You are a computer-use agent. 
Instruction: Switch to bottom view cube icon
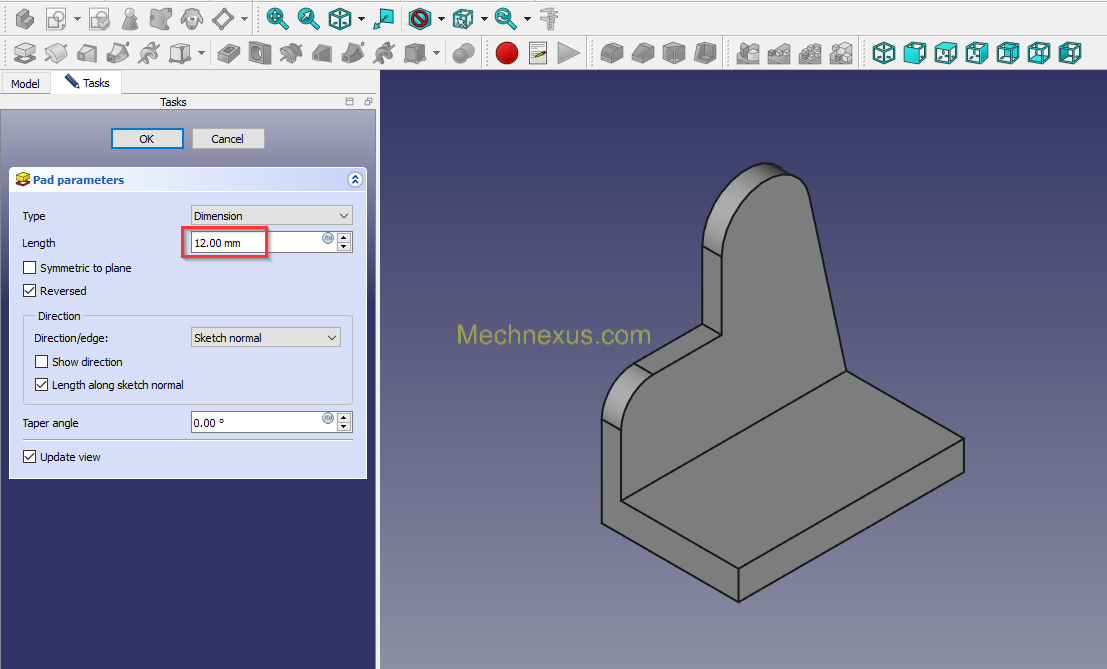coord(1039,54)
